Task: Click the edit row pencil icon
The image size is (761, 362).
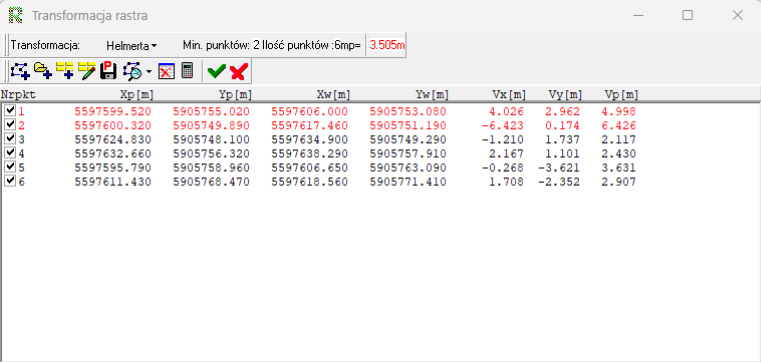Action: 87,71
